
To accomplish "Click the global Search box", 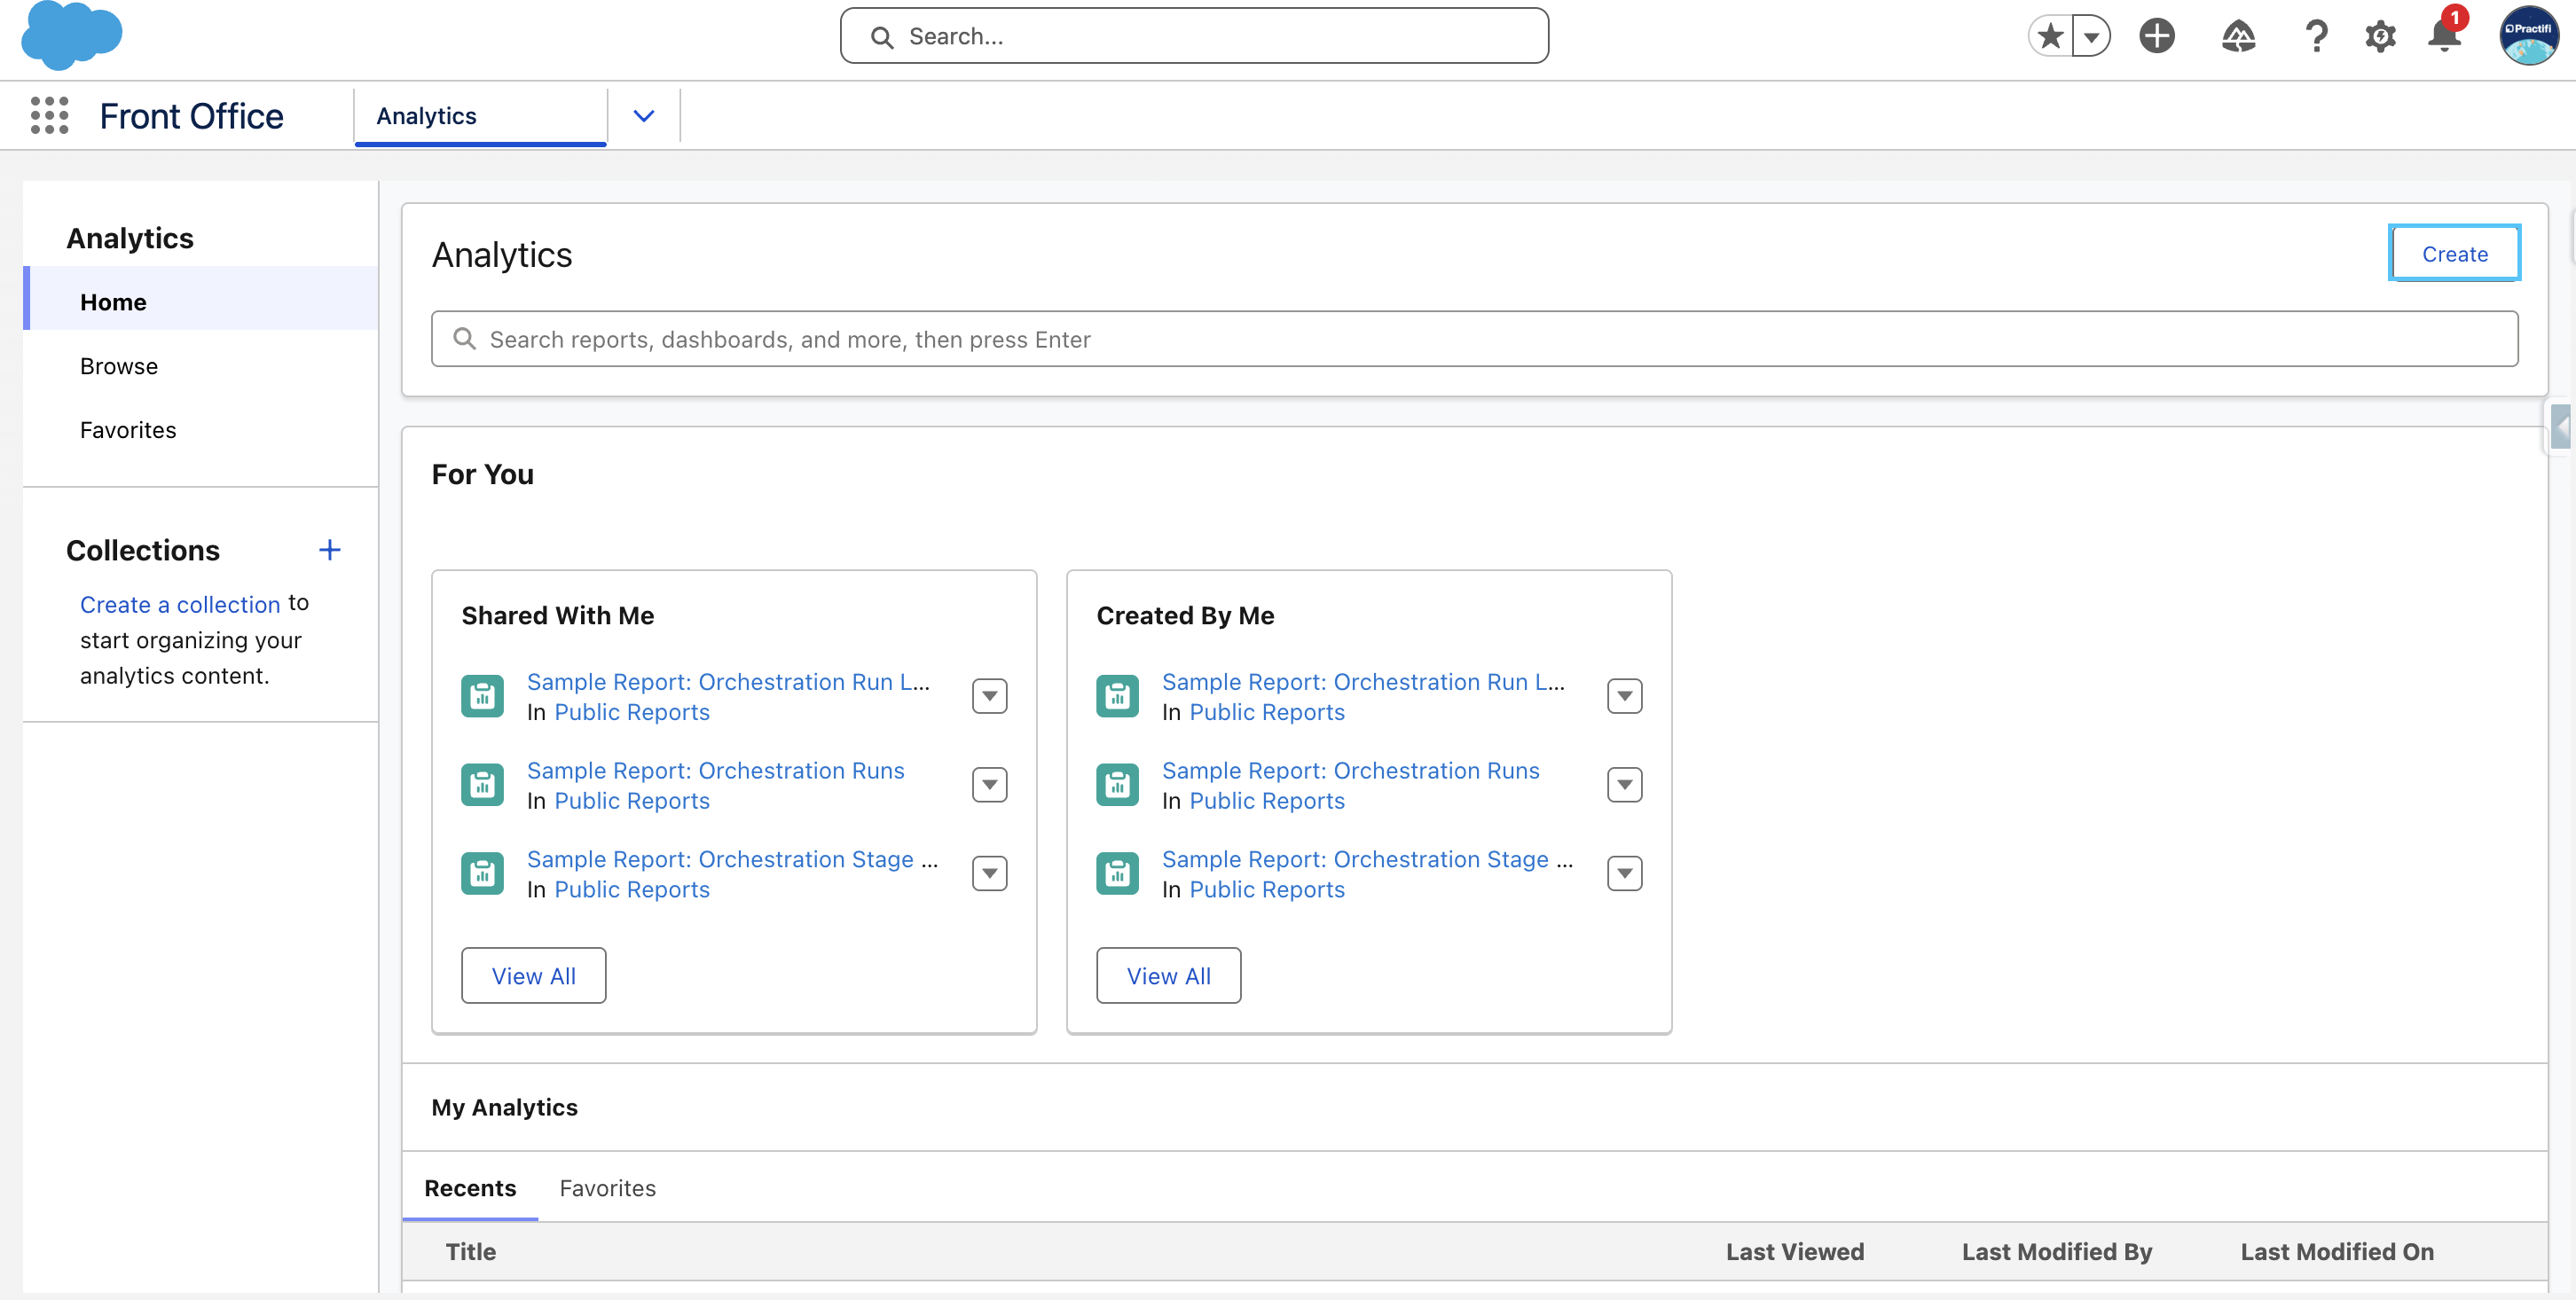I will [x=1194, y=36].
